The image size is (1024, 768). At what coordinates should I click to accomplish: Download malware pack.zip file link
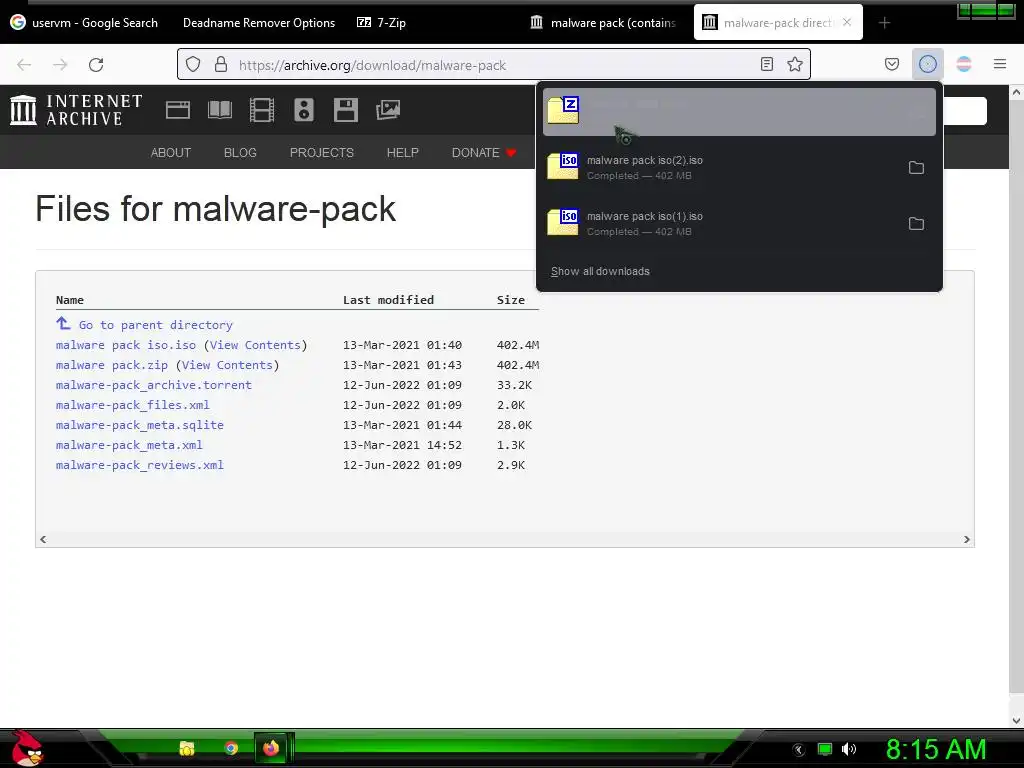point(112,365)
